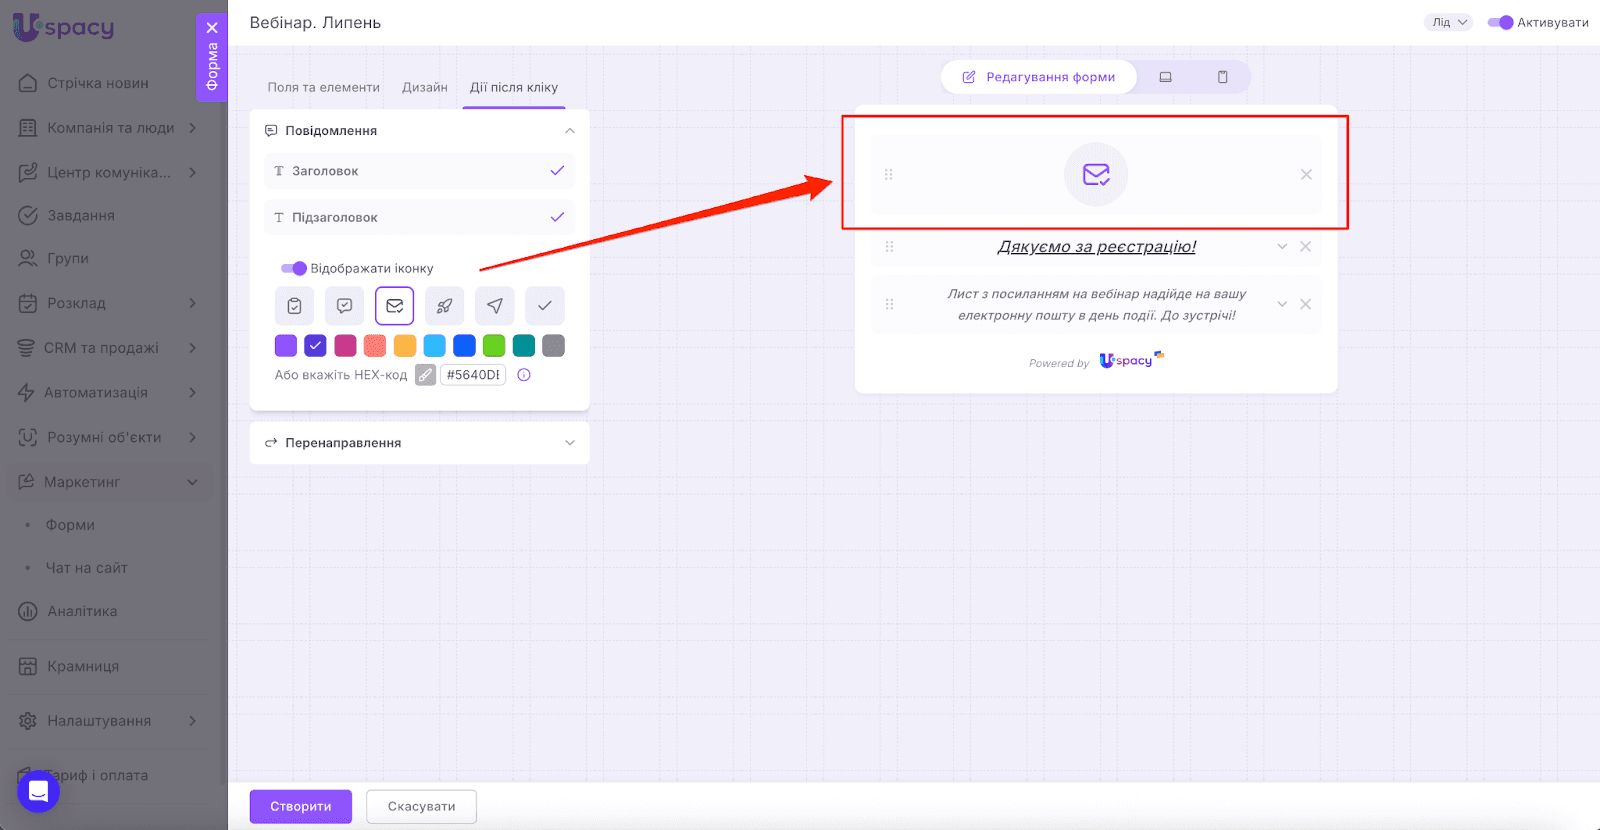Screen dimensions: 1600x830
Task: Expand the 'Налаштування' sidebar menu
Action: pos(193,721)
